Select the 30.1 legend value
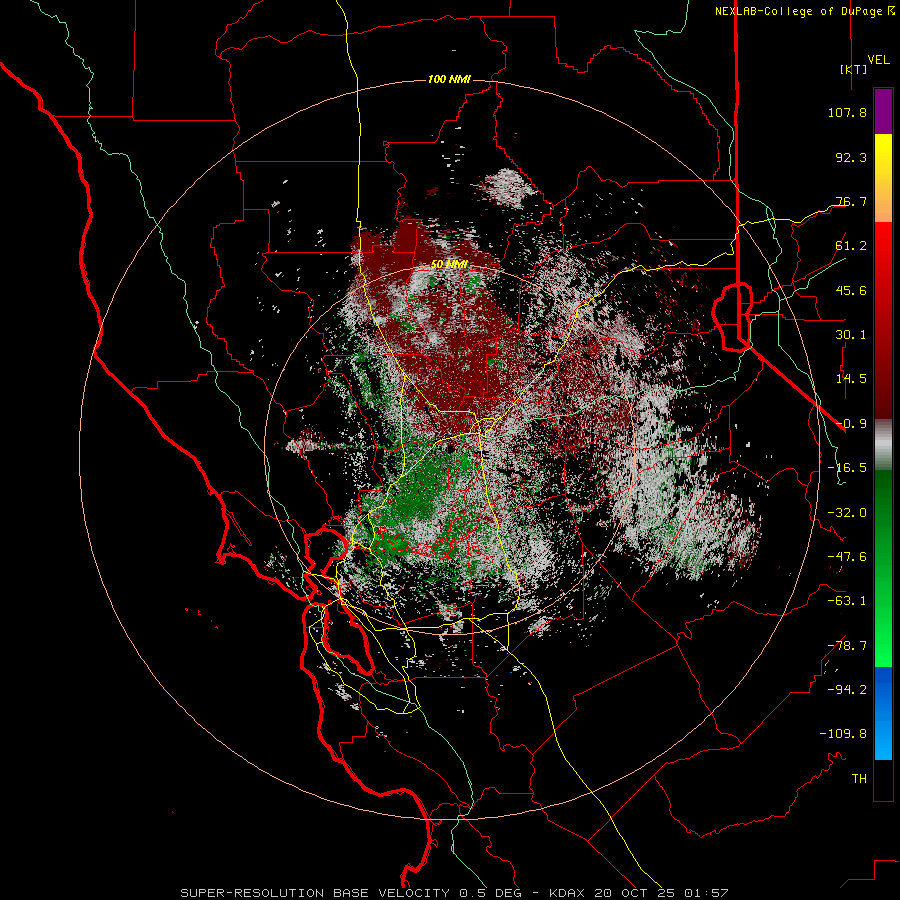Image resolution: width=900 pixels, height=900 pixels. [x=851, y=335]
